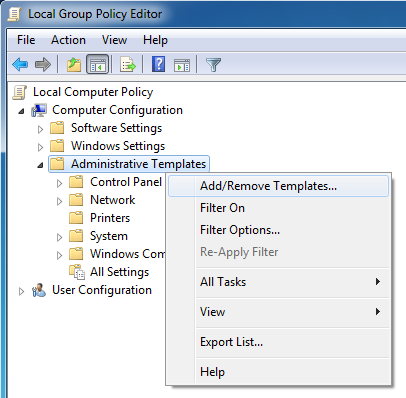The height and width of the screenshot is (398, 406).
Task: Select the User Configuration label
Action: [x=102, y=290]
